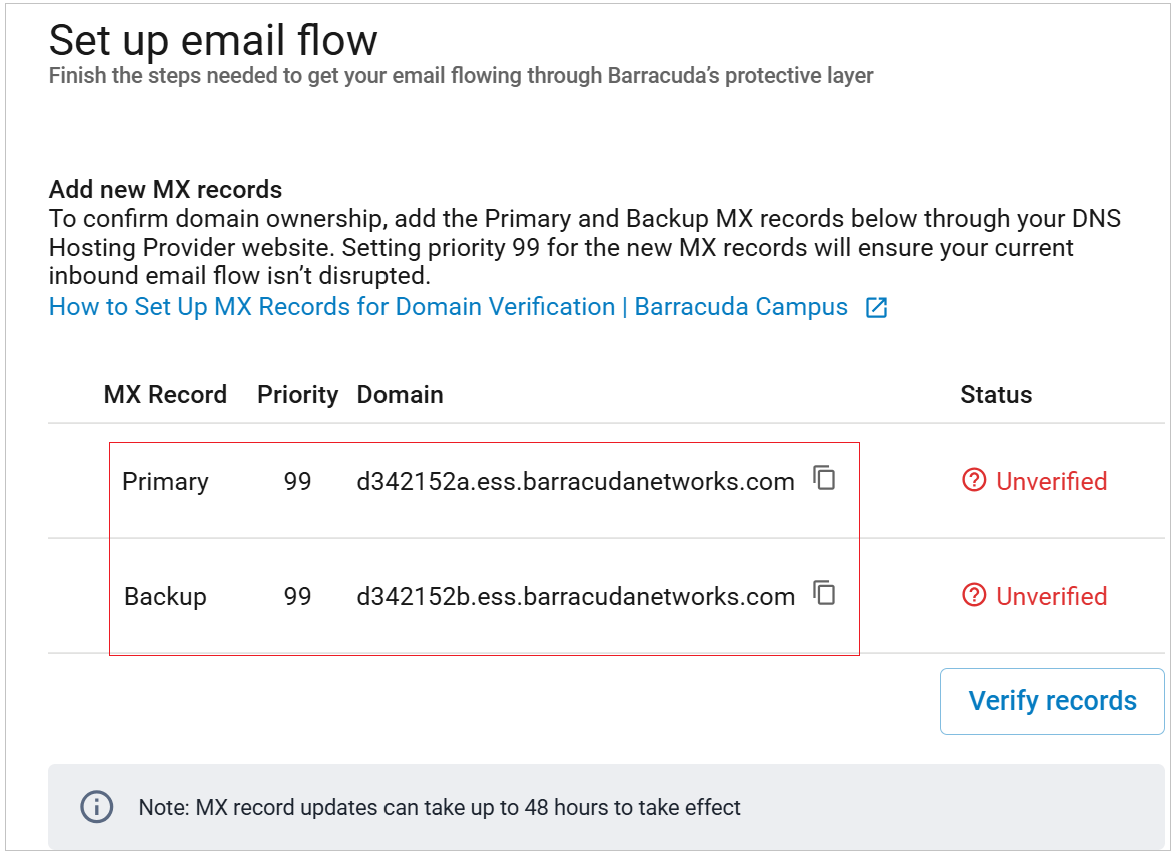1176x856 pixels.
Task: Copy the Primary MX record domain
Action: tap(824, 478)
